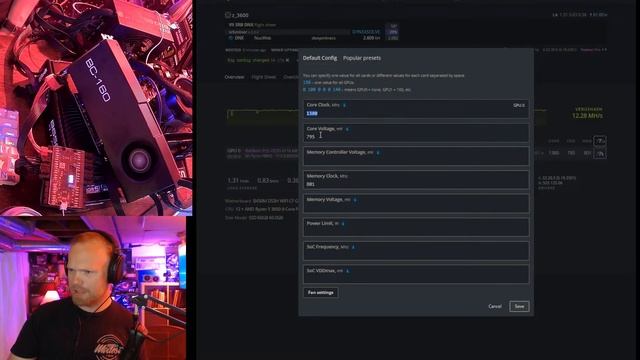Click the SoC Frequency info icon
Screen dimensions: 640x360
click(x=353, y=247)
